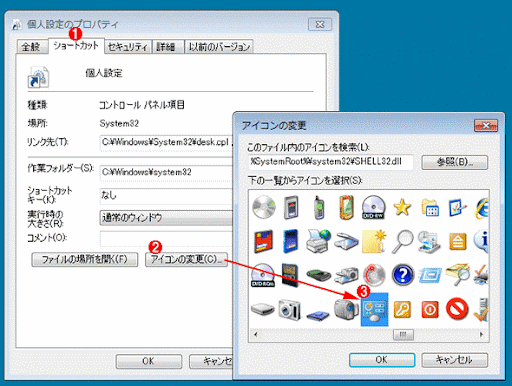Select the orange PDA handheld icon

347,207
